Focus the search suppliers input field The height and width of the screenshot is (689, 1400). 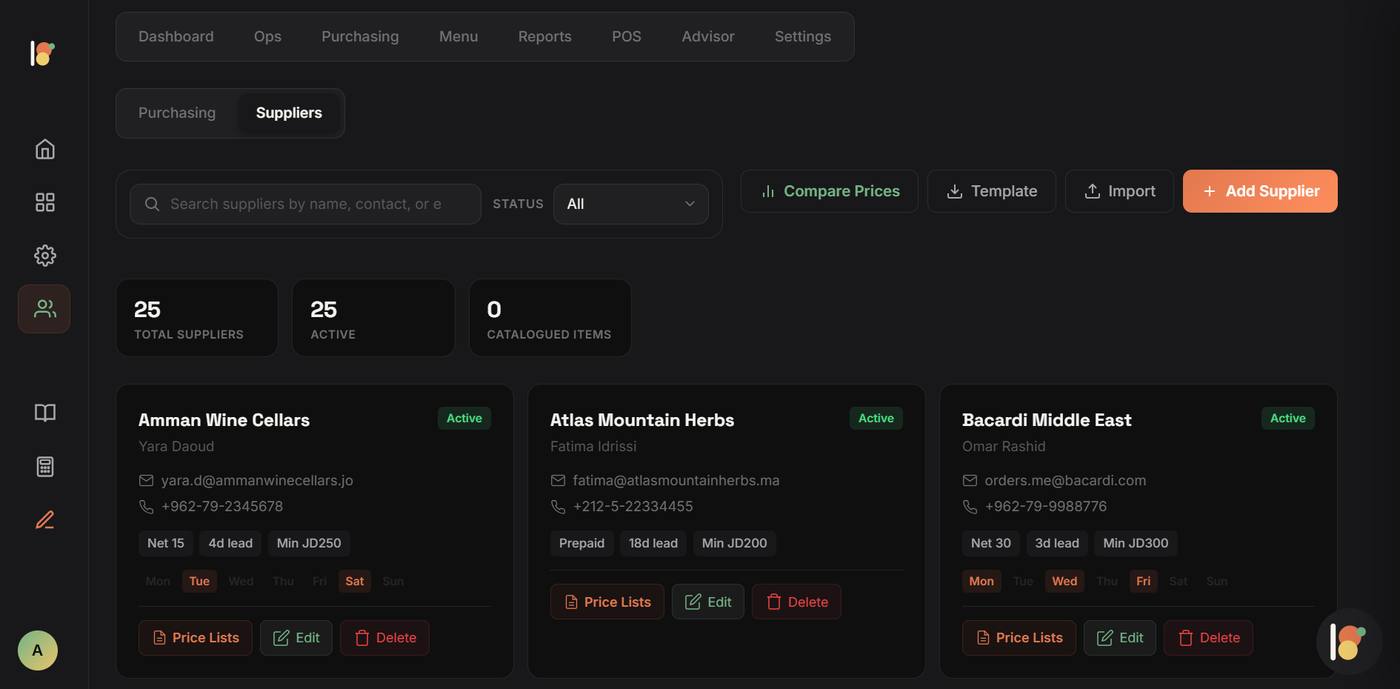tap(305, 204)
